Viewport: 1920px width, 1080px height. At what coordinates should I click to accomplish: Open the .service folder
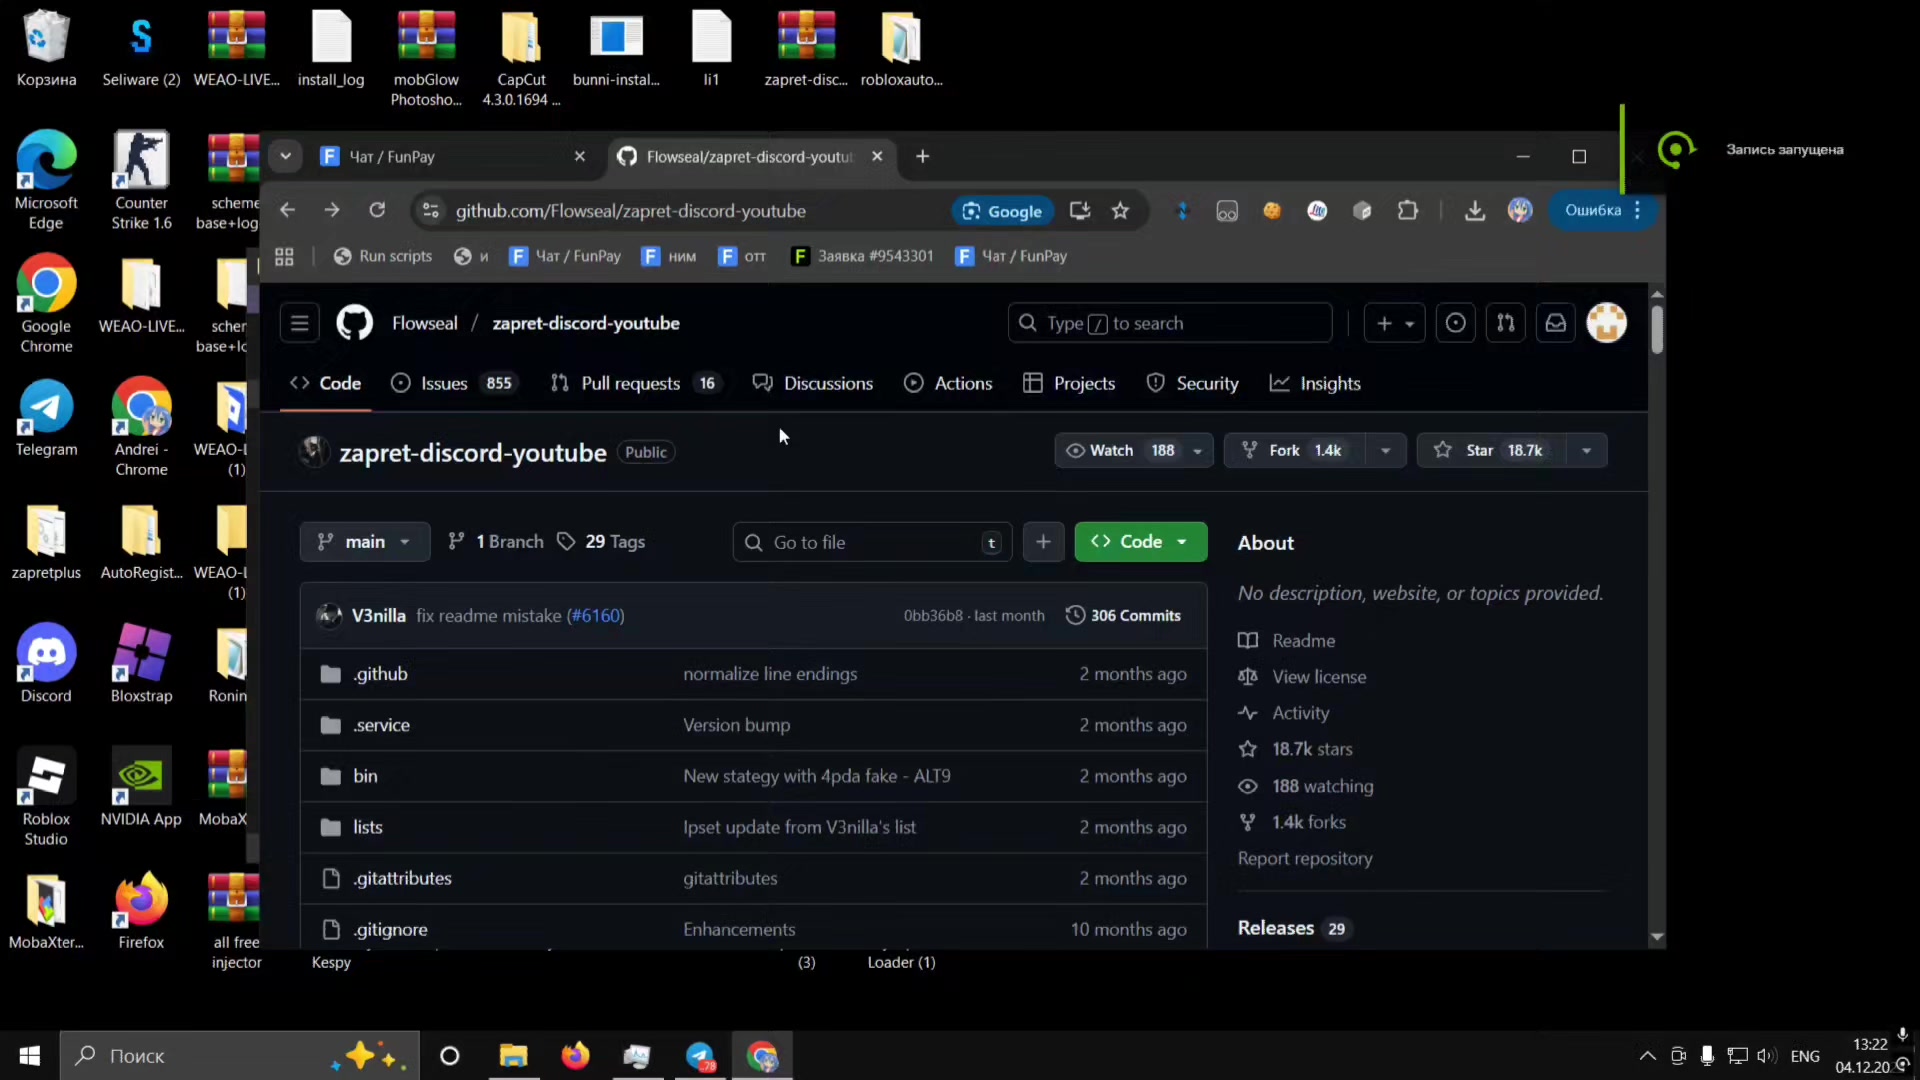[x=381, y=725]
